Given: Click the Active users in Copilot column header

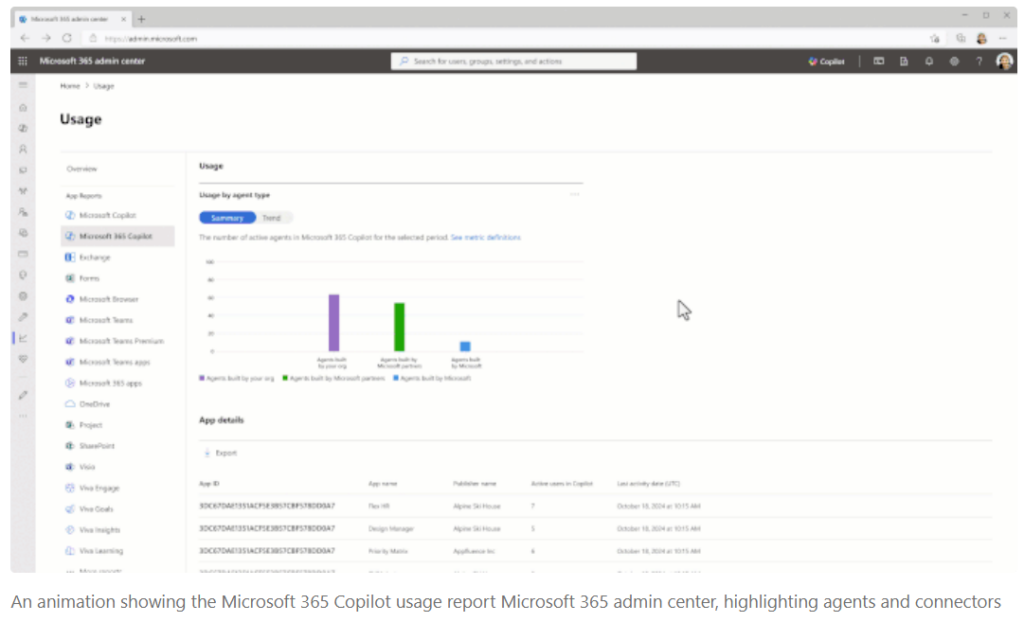Looking at the screenshot, I should click(x=562, y=483).
